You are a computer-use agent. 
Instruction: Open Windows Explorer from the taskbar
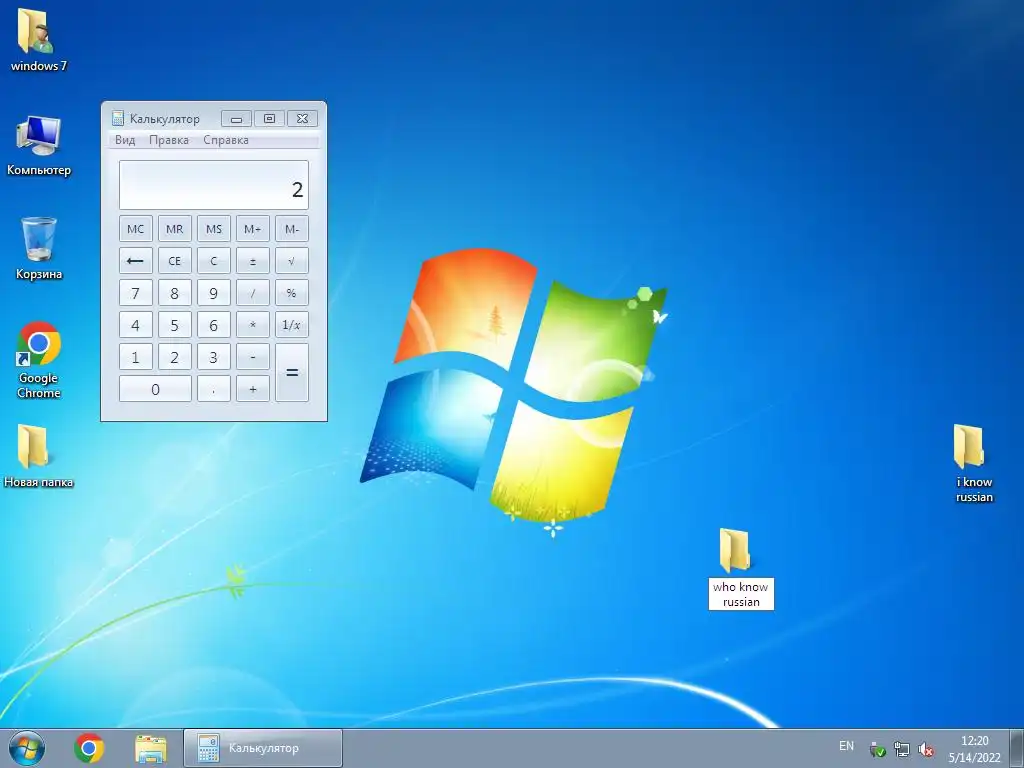click(151, 748)
